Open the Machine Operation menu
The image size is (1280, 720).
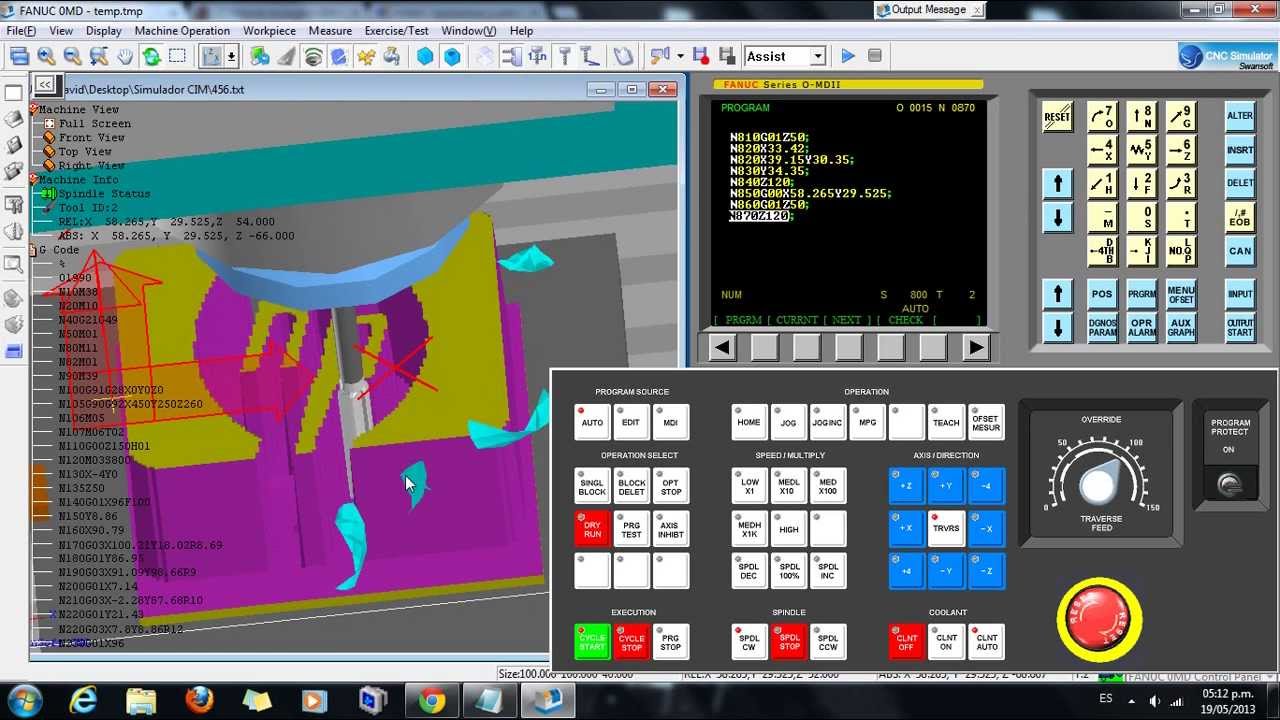coord(182,31)
